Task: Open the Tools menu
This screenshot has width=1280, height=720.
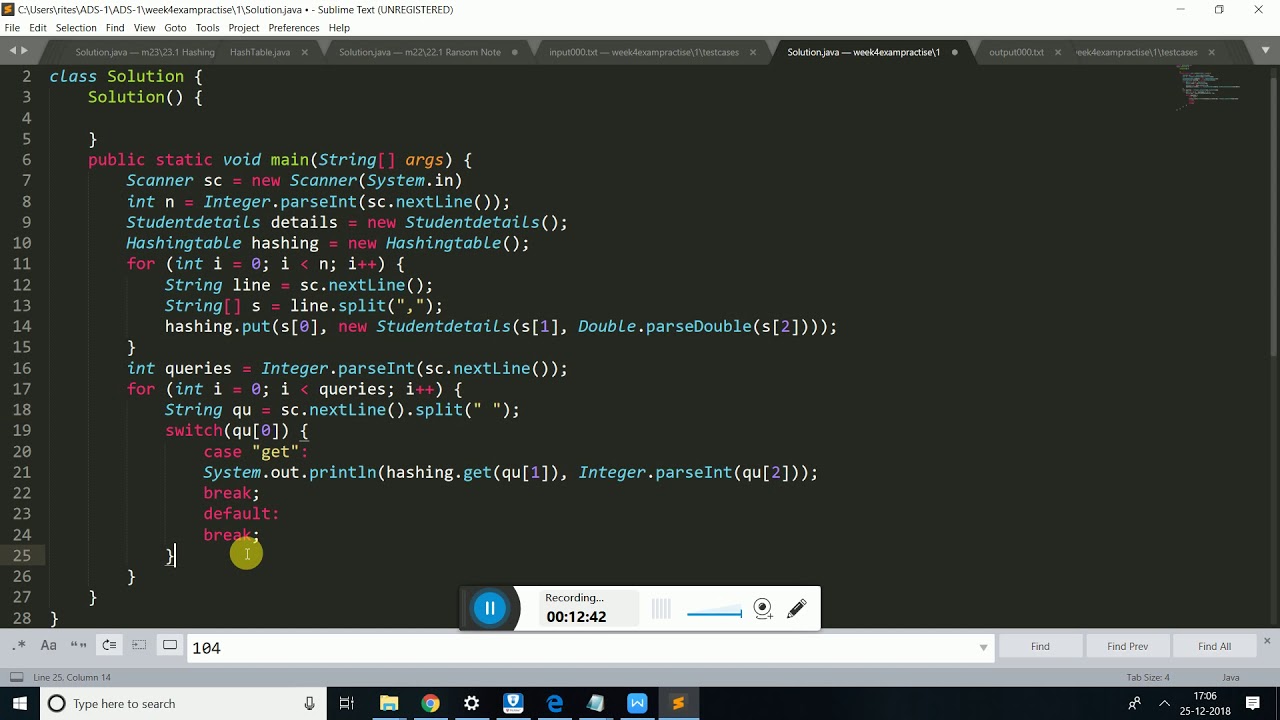Action: coord(207,28)
